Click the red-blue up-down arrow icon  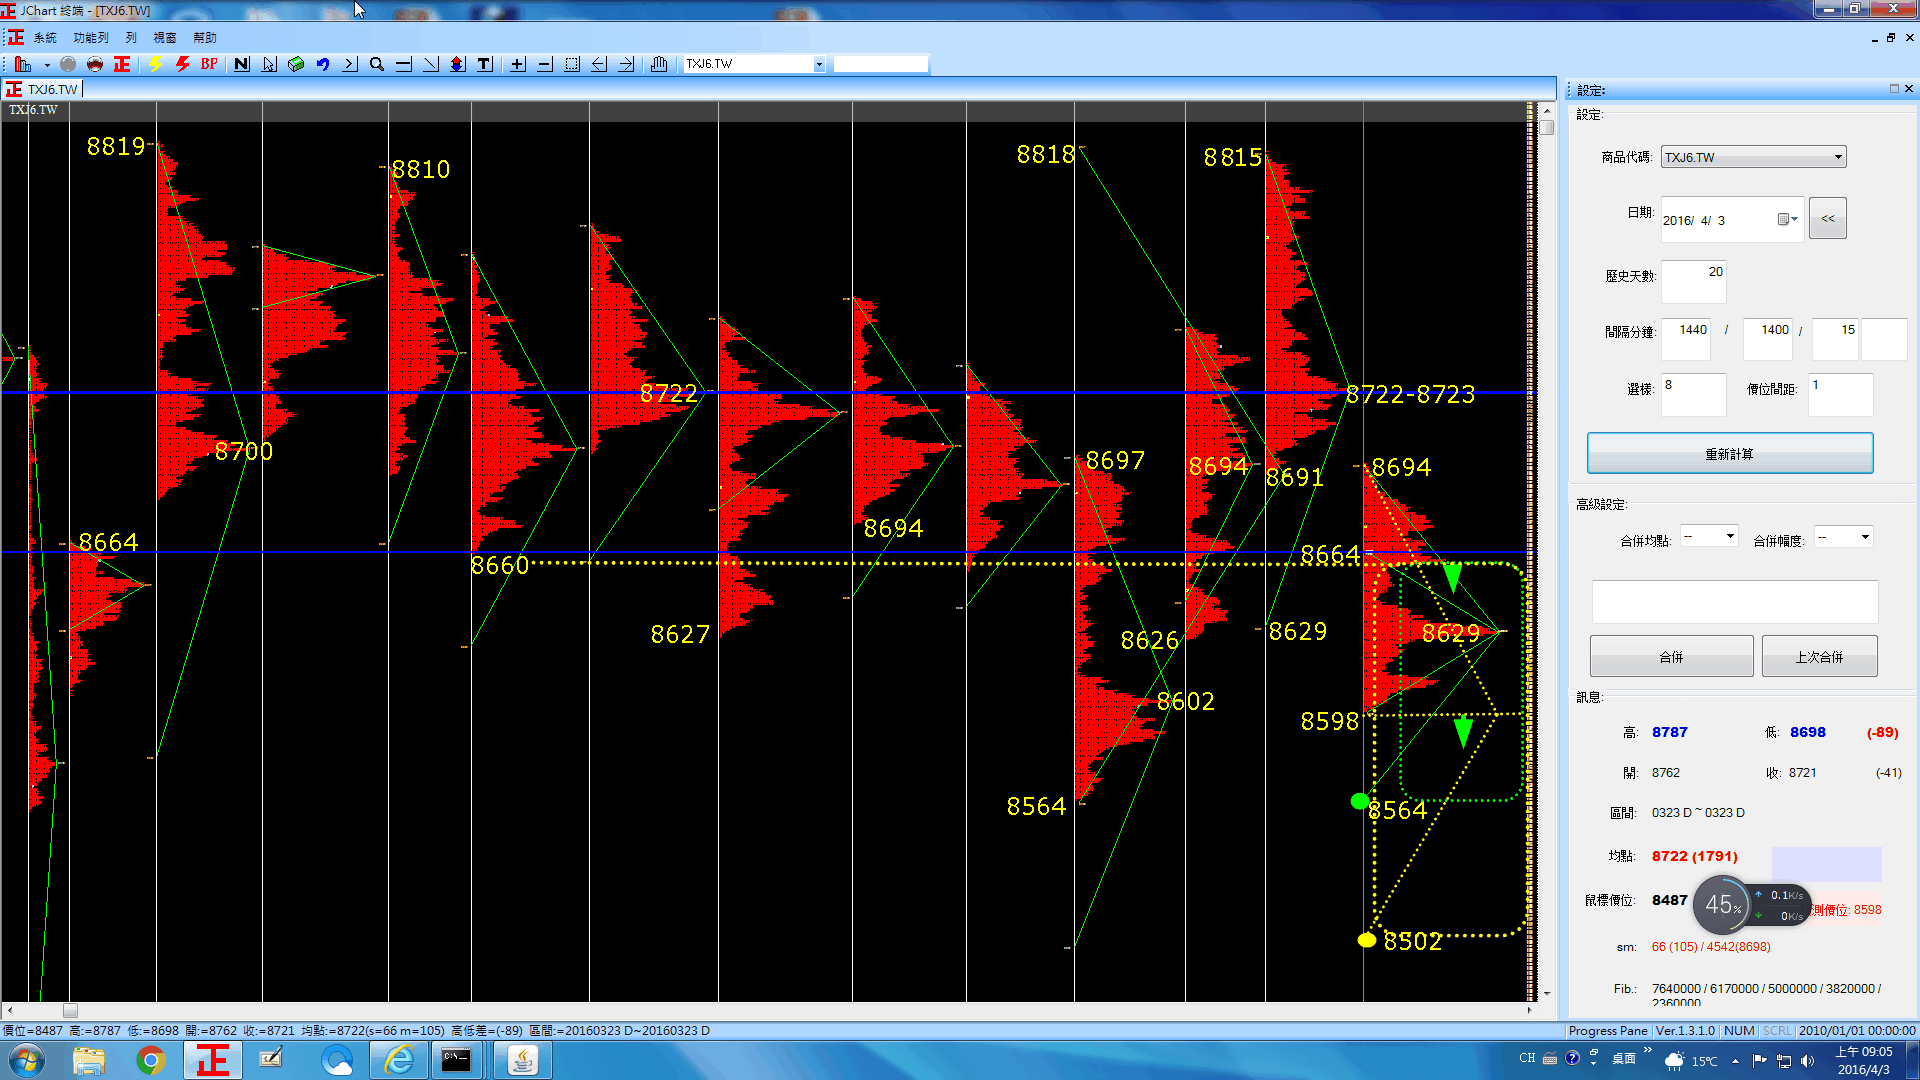tap(458, 64)
